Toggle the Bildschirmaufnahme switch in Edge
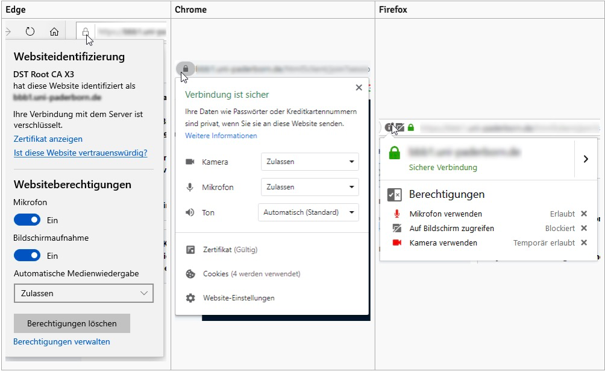 coord(27,255)
